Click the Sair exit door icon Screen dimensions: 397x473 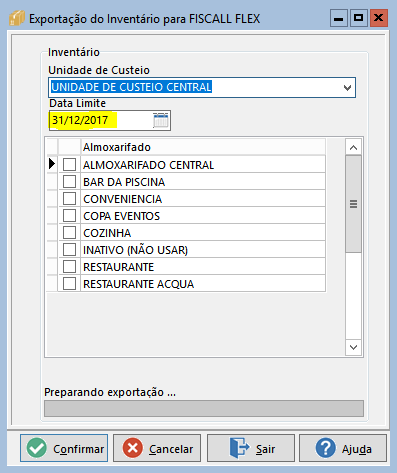(239, 448)
